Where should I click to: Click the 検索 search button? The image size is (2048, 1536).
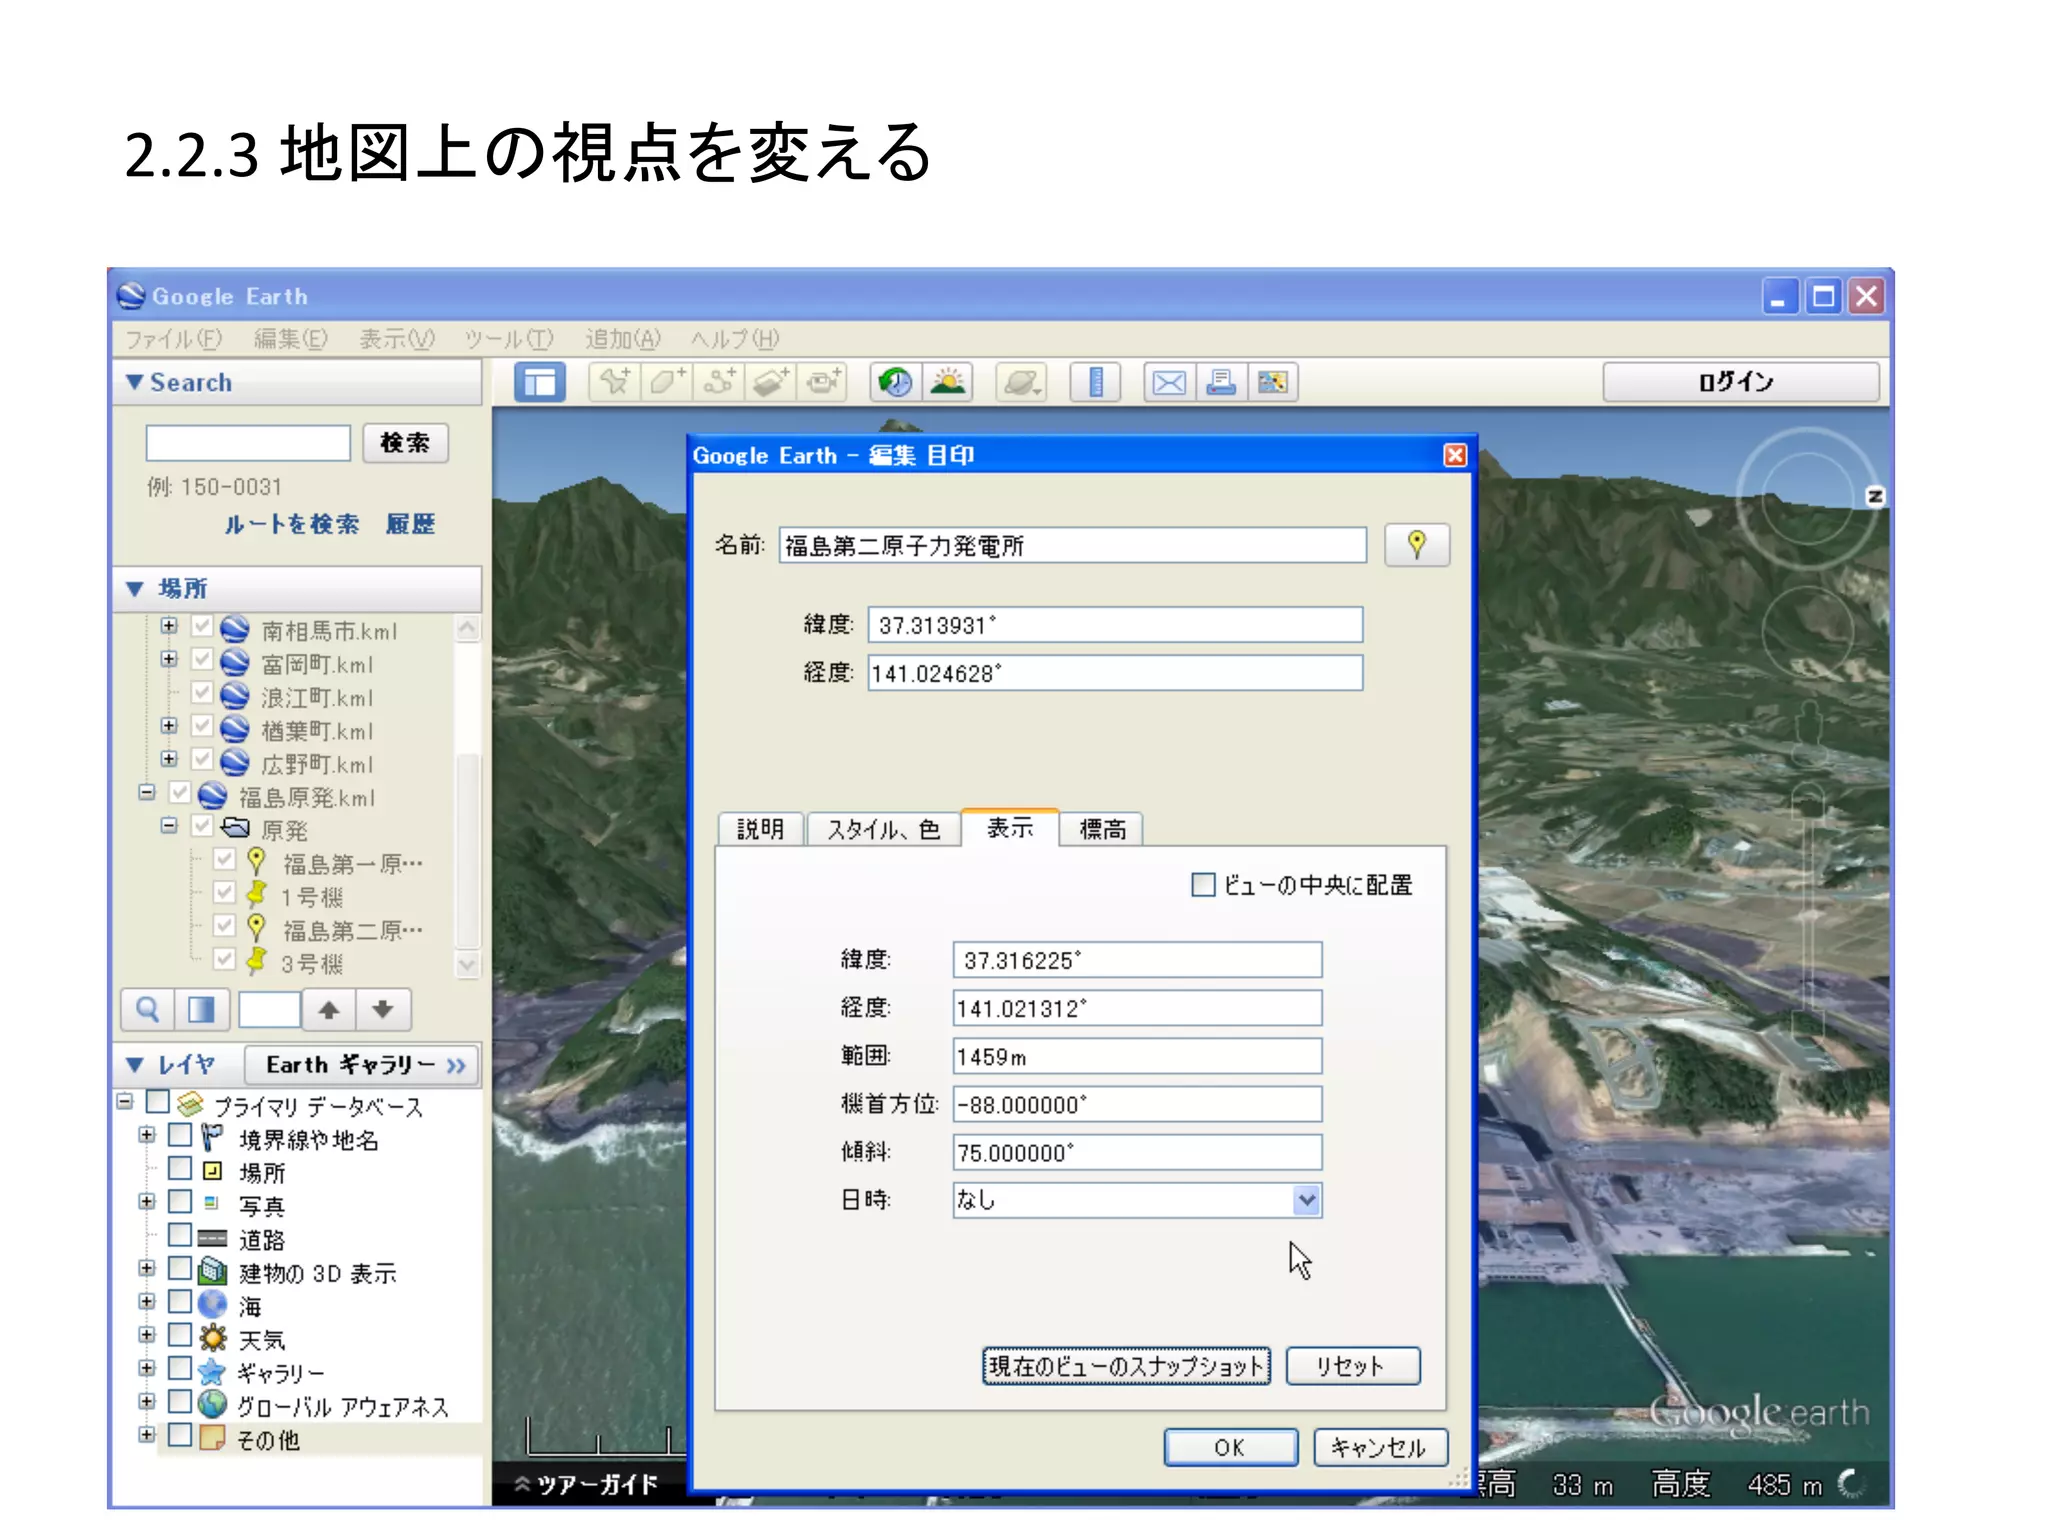click(405, 443)
